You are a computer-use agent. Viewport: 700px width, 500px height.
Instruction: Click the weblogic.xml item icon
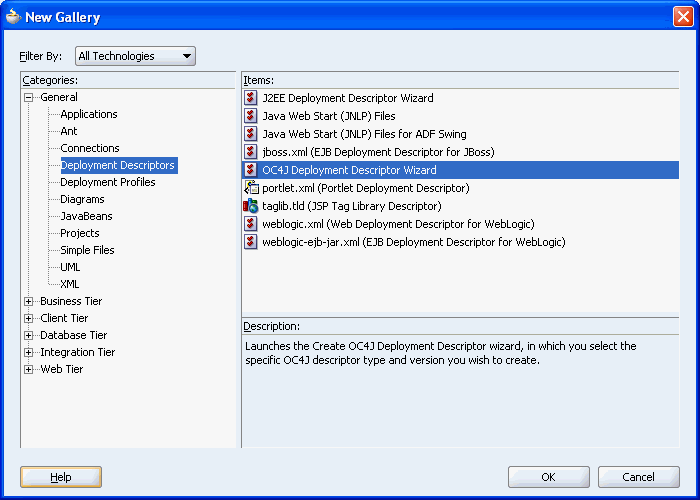tap(250, 224)
